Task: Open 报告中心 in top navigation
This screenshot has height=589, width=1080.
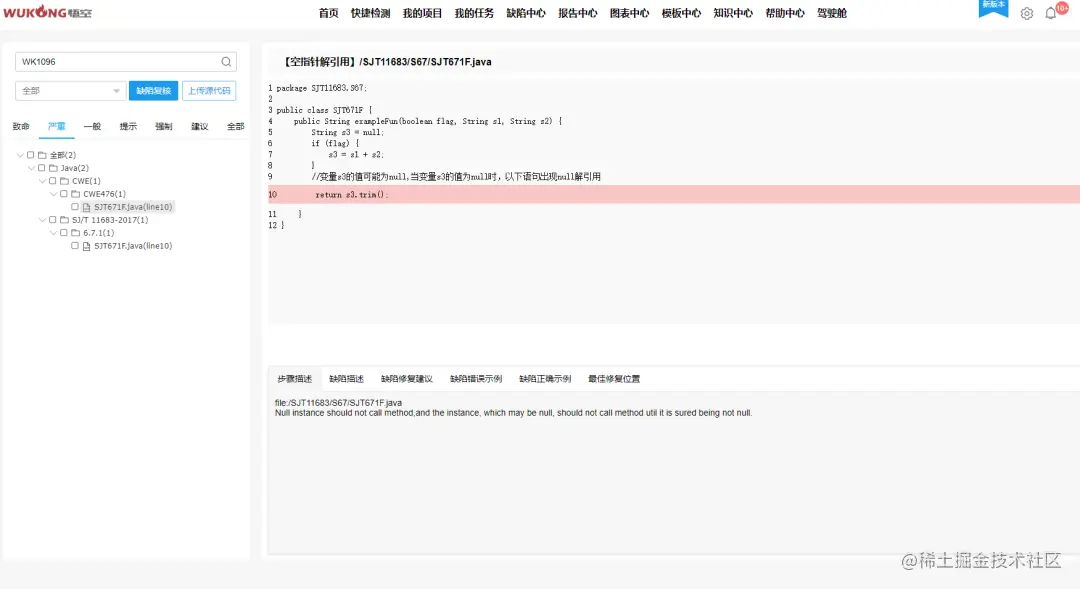Action: point(578,13)
